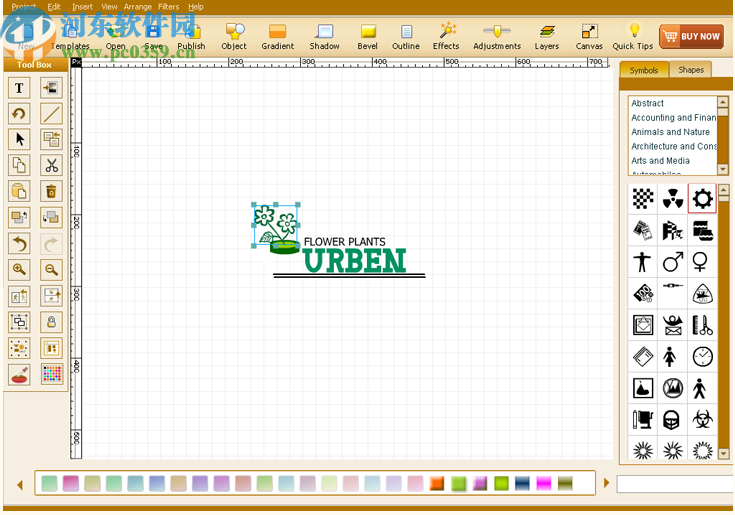Select the URBEN text on canvas
The width and height of the screenshot is (735, 515).
[355, 261]
